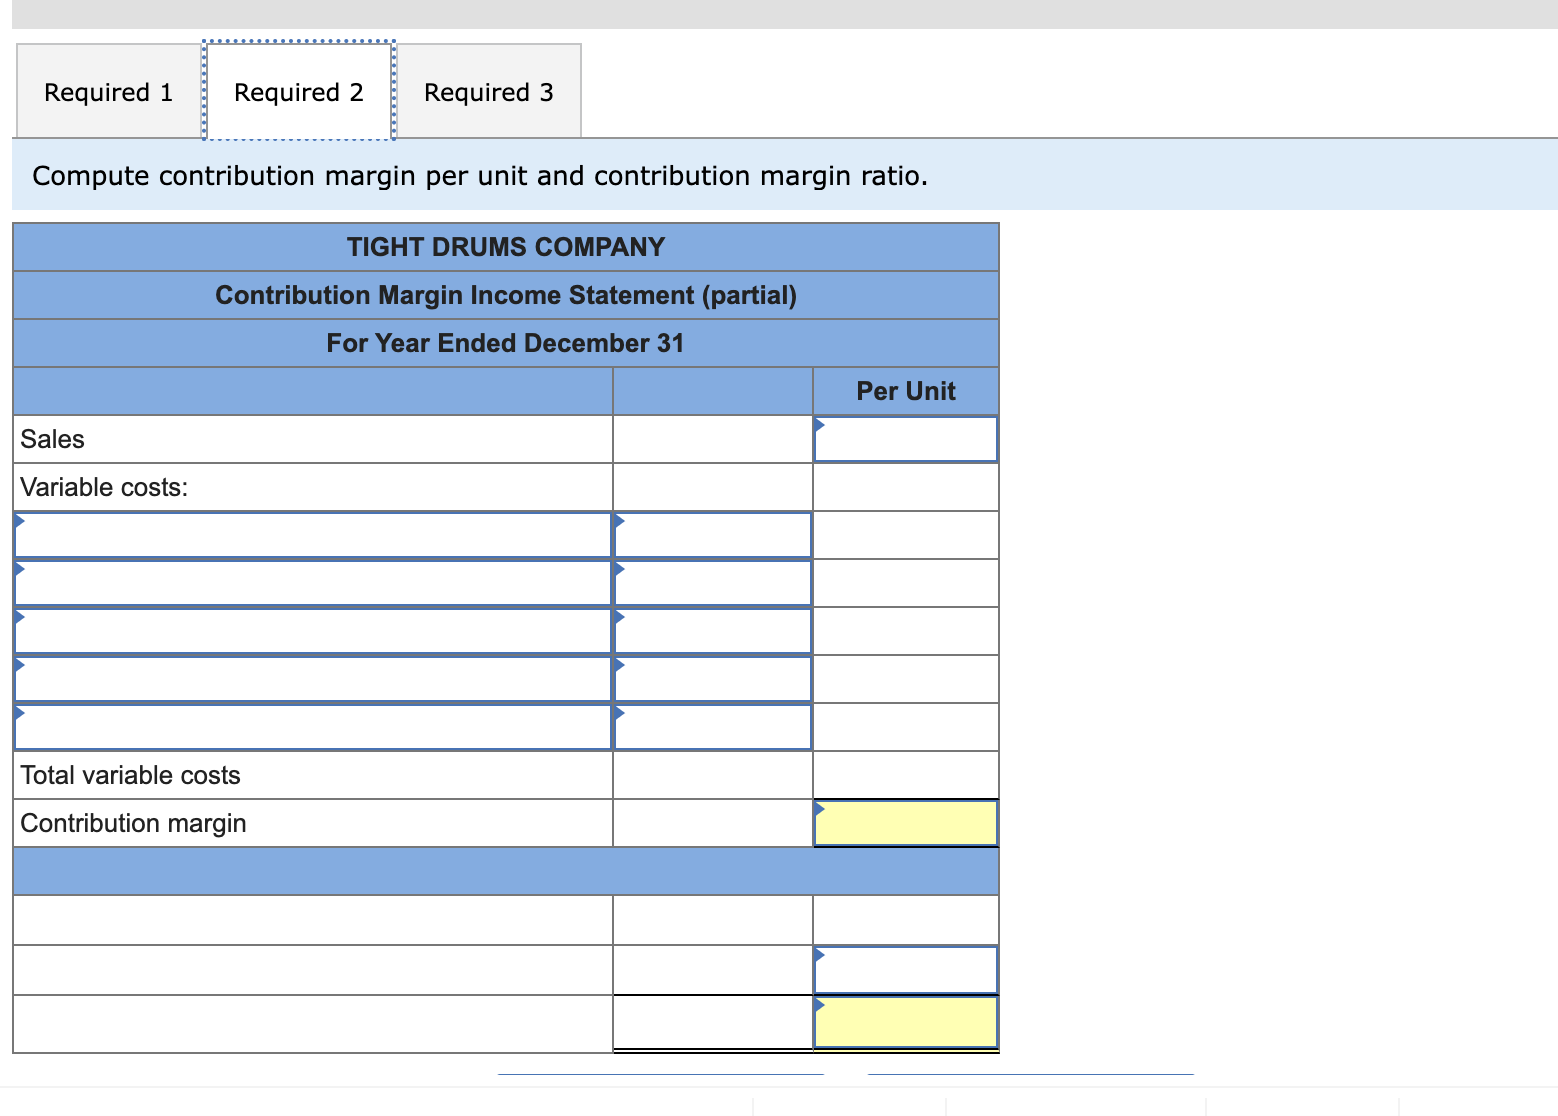Screen dimensions: 1558x1116
Task: Open the fifth variable cost label dropdown
Action: click(312, 727)
